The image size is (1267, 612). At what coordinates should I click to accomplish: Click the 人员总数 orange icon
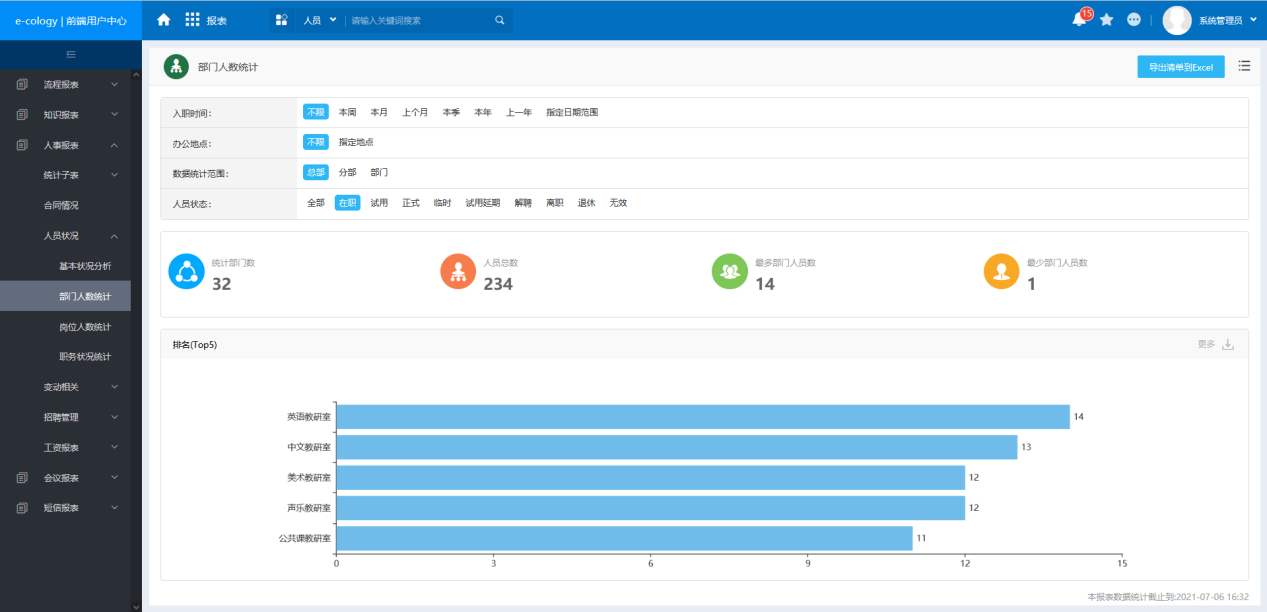click(x=458, y=271)
